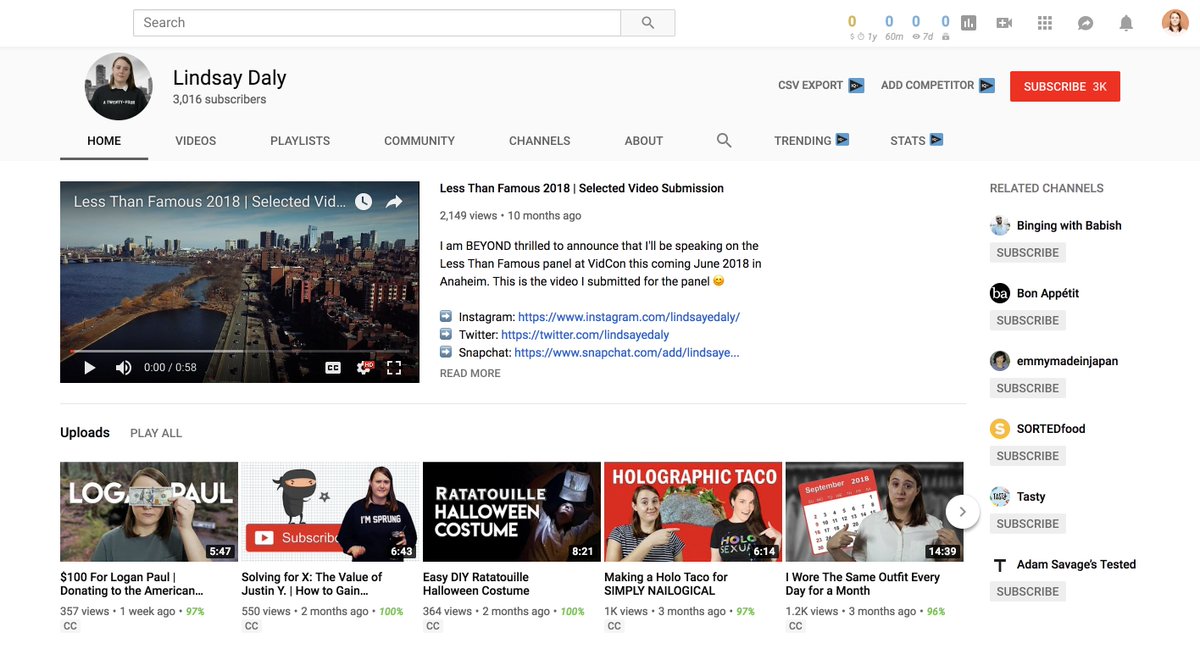This screenshot has height=649, width=1200.
Task: Click the upload video camera icon
Action: tap(1004, 23)
